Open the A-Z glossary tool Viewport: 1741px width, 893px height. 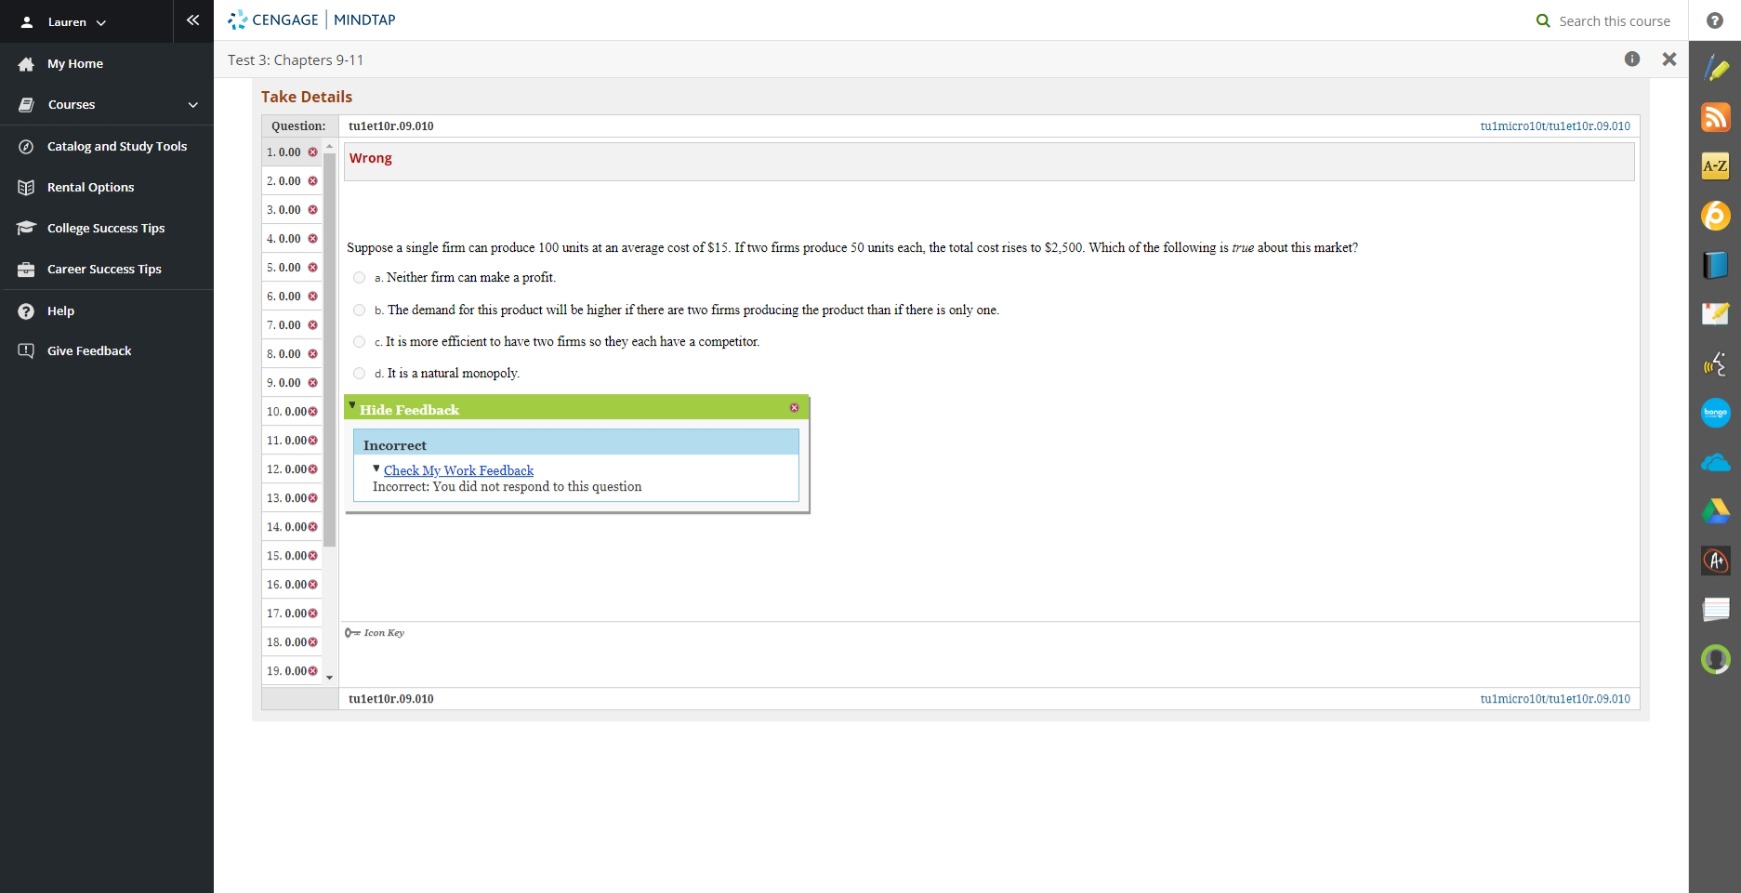[x=1715, y=166]
